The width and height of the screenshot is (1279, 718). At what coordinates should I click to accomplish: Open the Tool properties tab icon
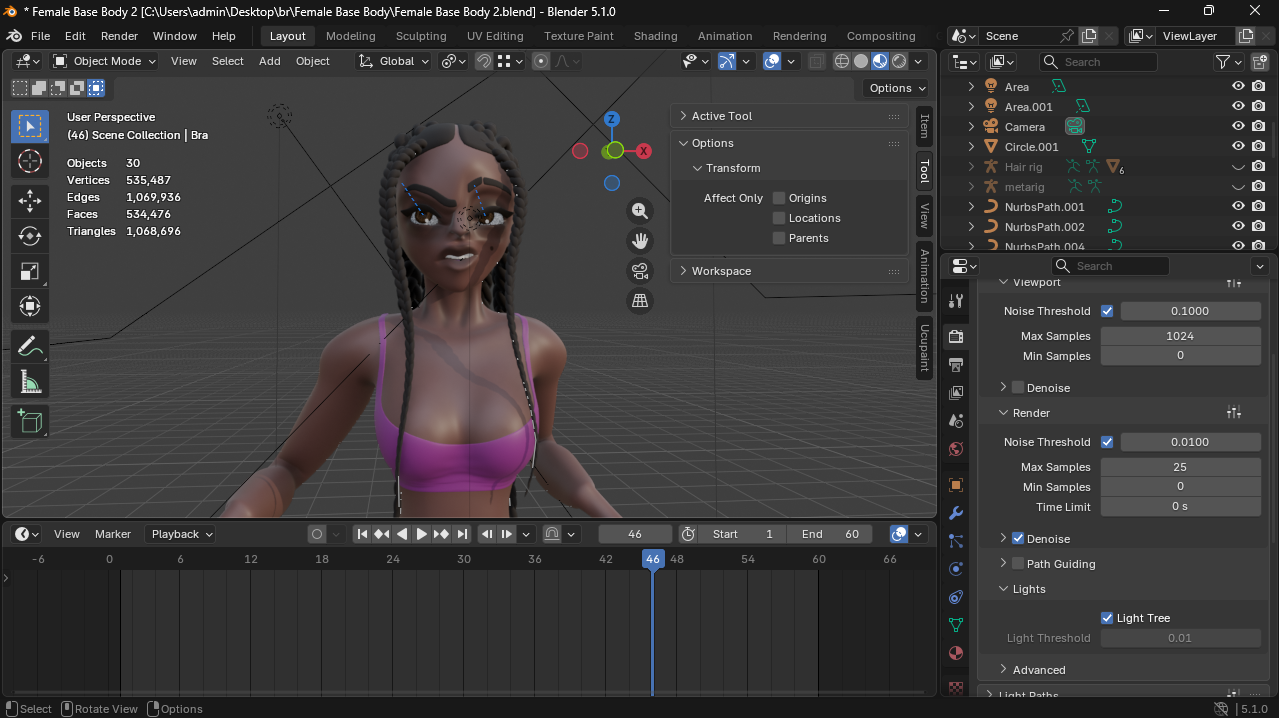[956, 301]
